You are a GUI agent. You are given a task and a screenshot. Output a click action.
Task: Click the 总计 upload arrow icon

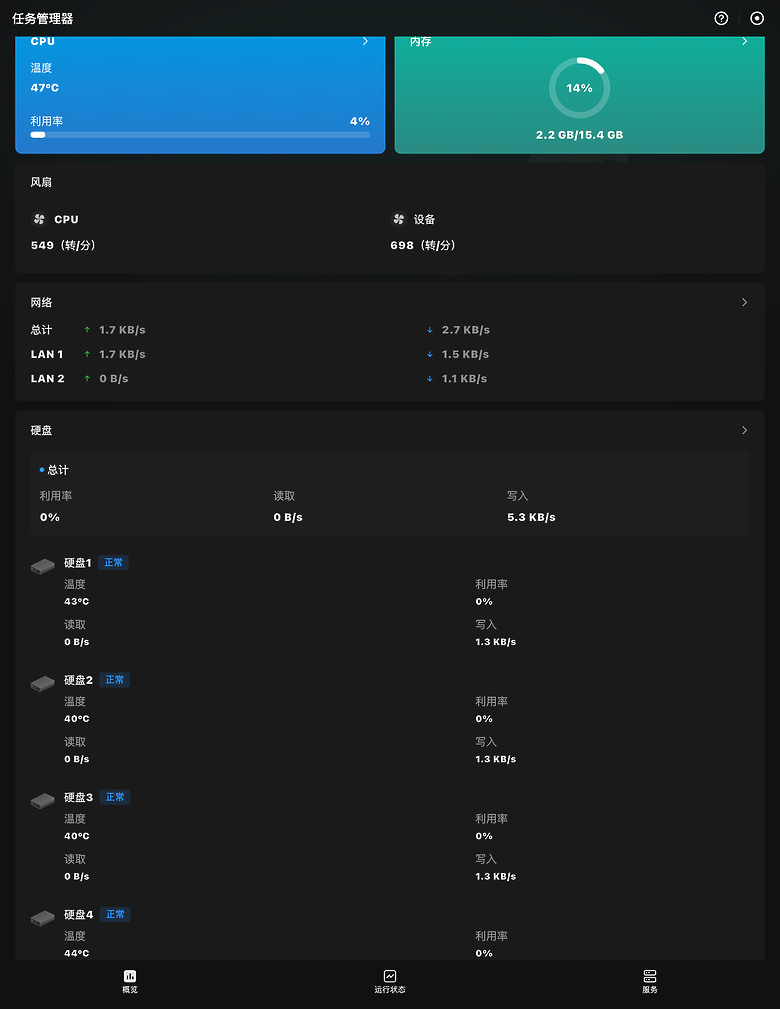(87, 329)
